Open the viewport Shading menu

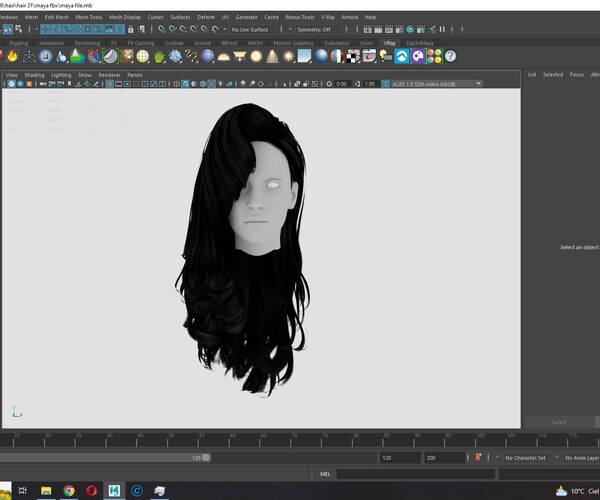pos(34,75)
